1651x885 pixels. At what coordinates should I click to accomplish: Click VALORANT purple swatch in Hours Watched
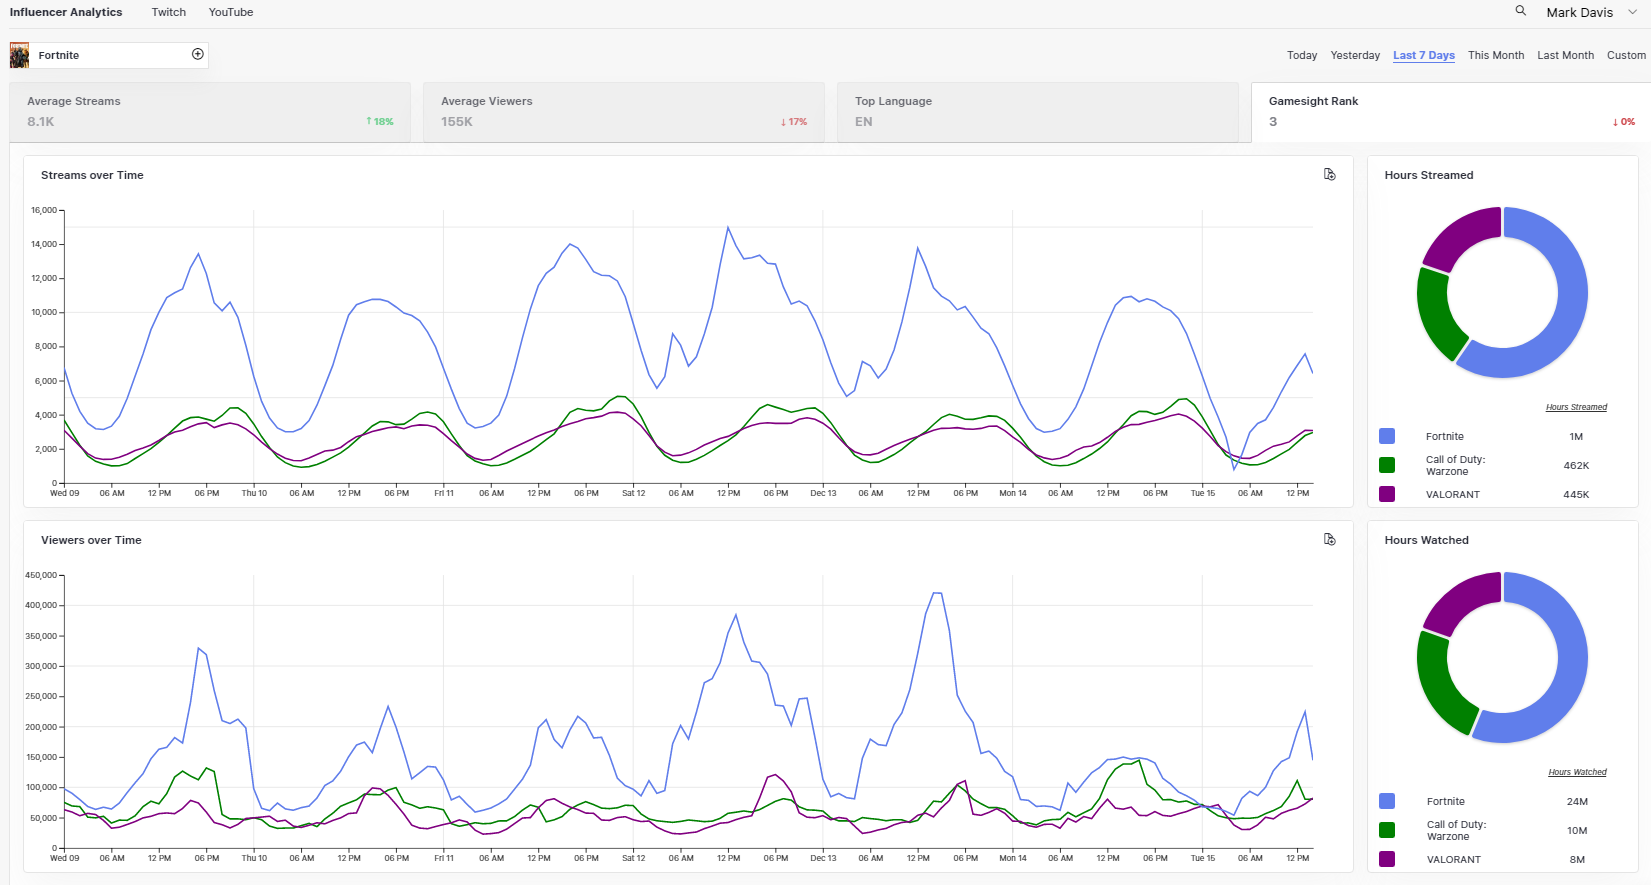[1387, 859]
